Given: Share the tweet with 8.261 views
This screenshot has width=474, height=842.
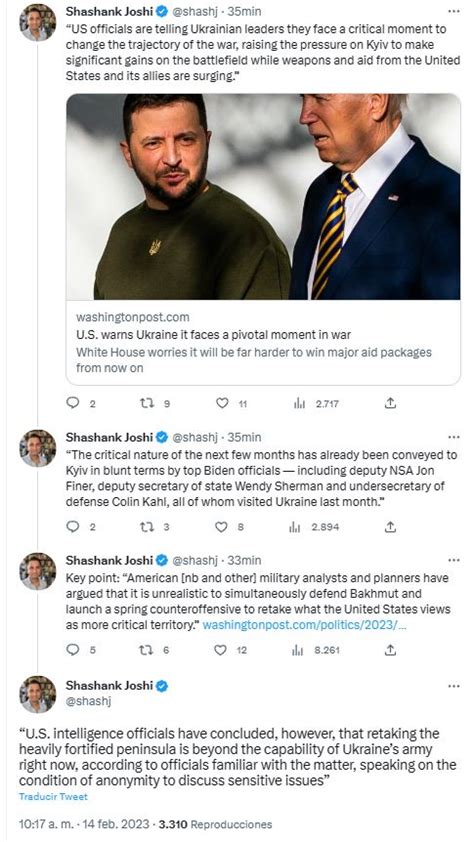Looking at the screenshot, I should [x=391, y=650].
